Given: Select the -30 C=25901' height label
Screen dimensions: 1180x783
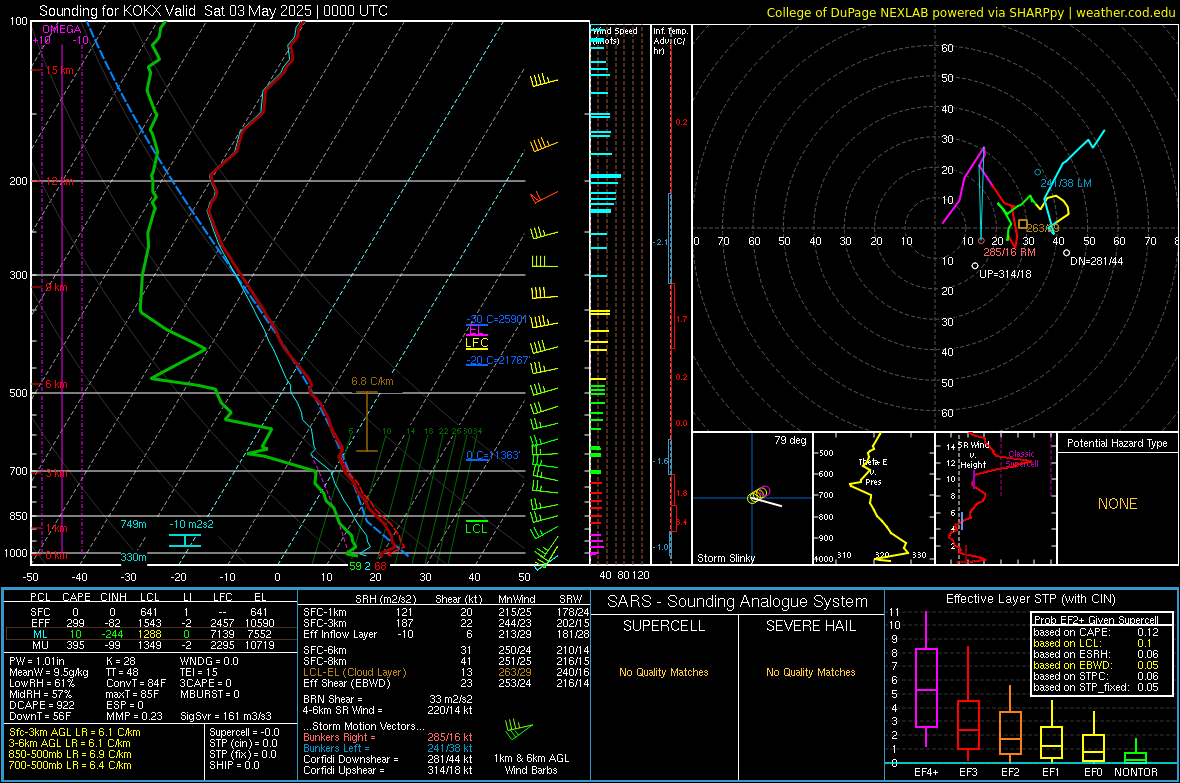Looking at the screenshot, I should [x=497, y=319].
